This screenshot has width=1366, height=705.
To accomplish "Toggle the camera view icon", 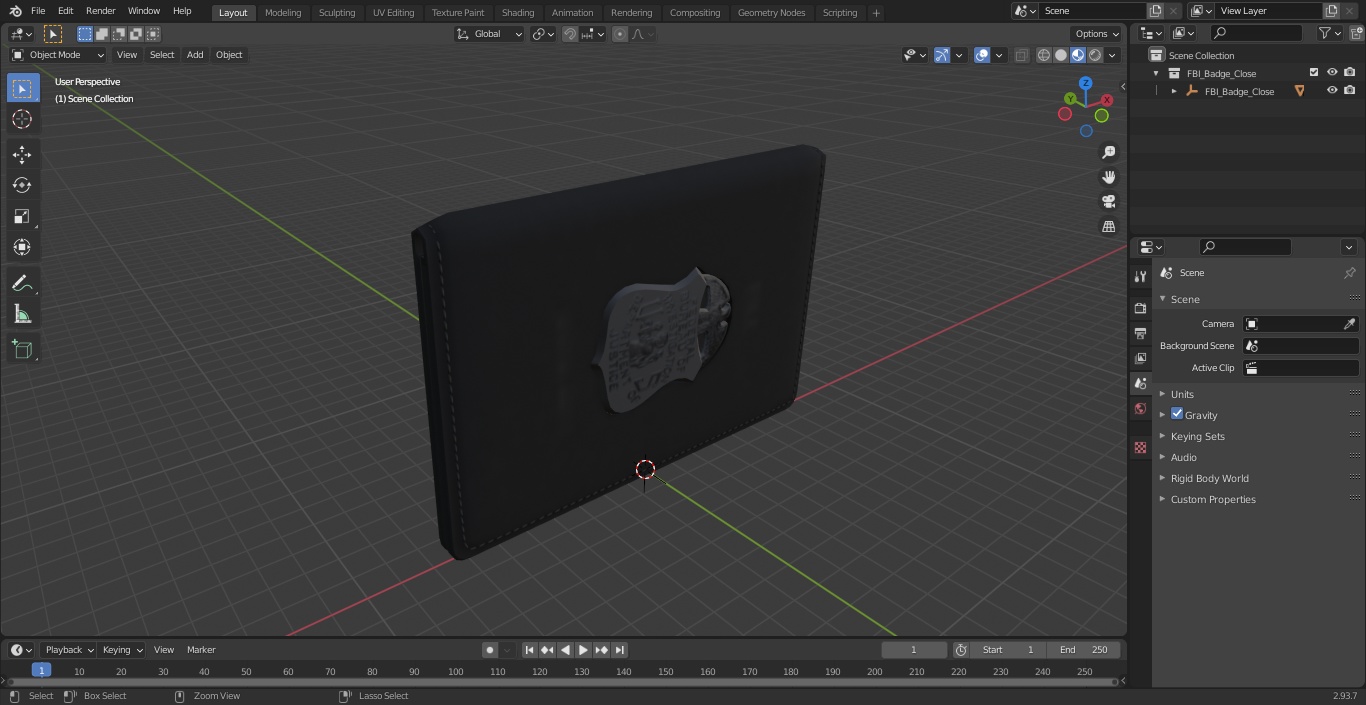I will (1109, 201).
